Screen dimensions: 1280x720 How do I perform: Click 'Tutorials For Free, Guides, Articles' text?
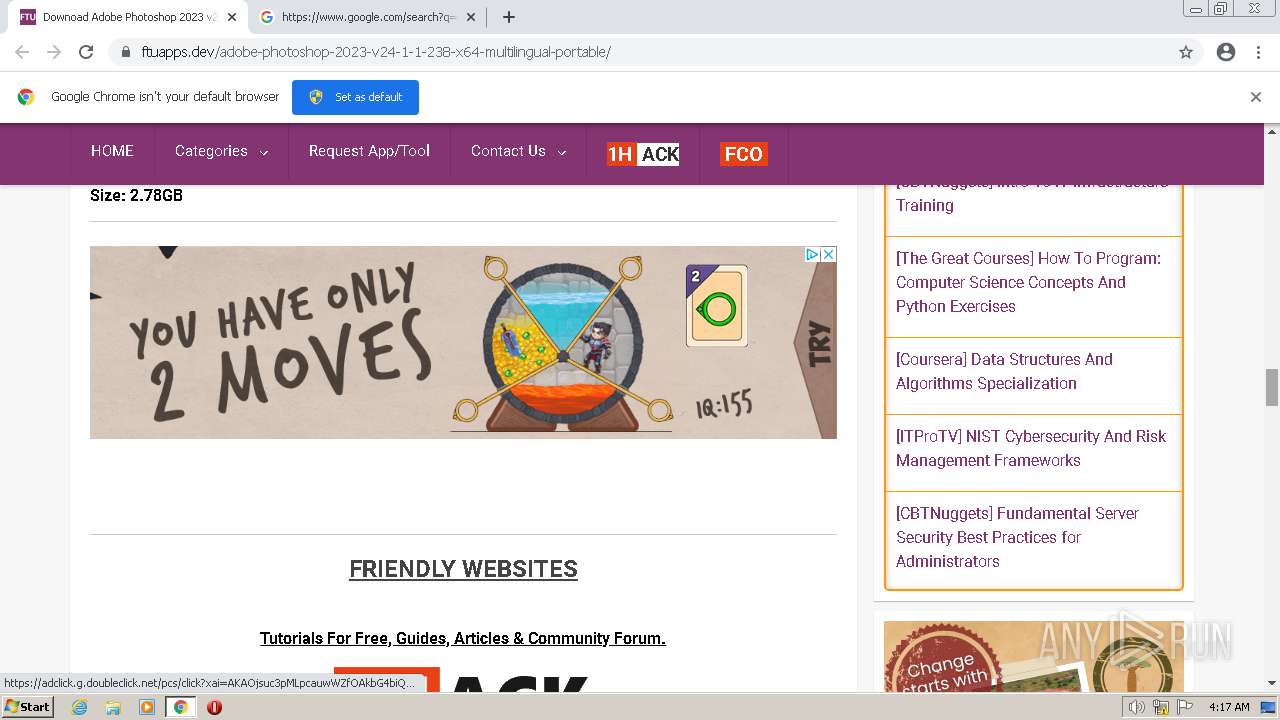coord(463,638)
